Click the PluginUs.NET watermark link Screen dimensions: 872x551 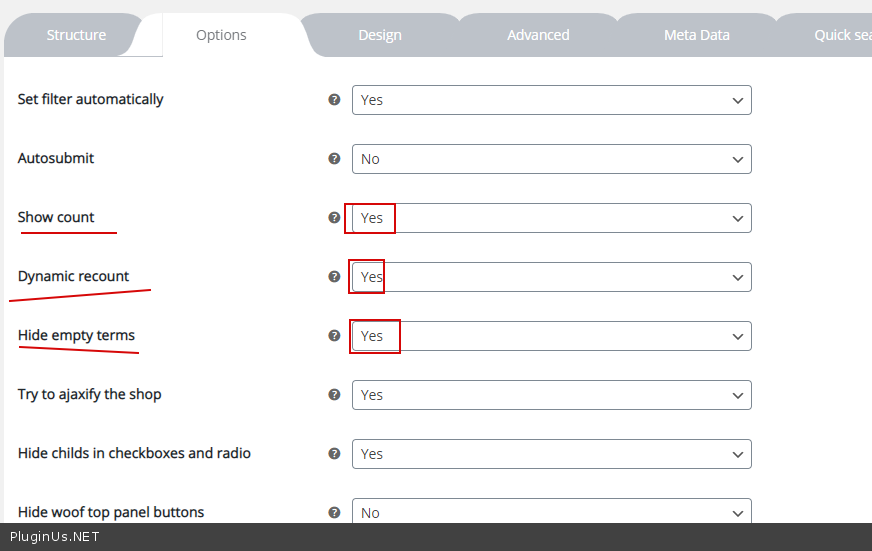55,537
